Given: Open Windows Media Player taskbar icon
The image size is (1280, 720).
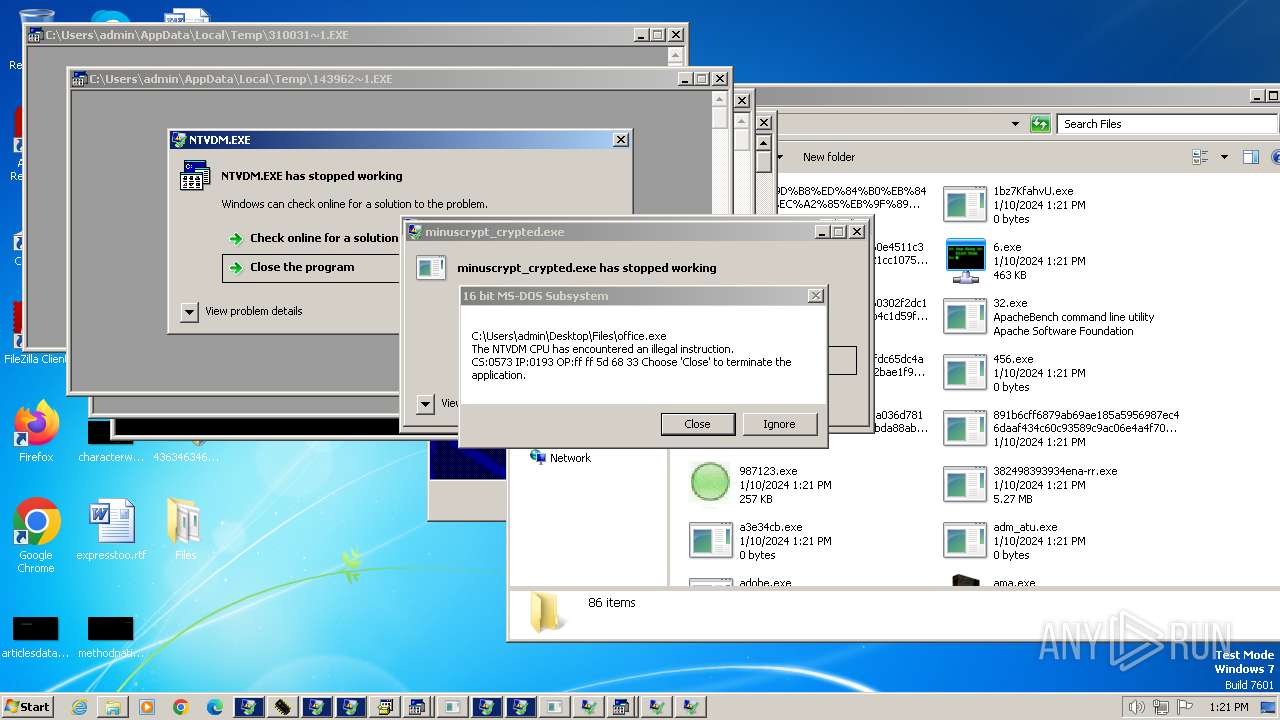Looking at the screenshot, I should point(147,707).
